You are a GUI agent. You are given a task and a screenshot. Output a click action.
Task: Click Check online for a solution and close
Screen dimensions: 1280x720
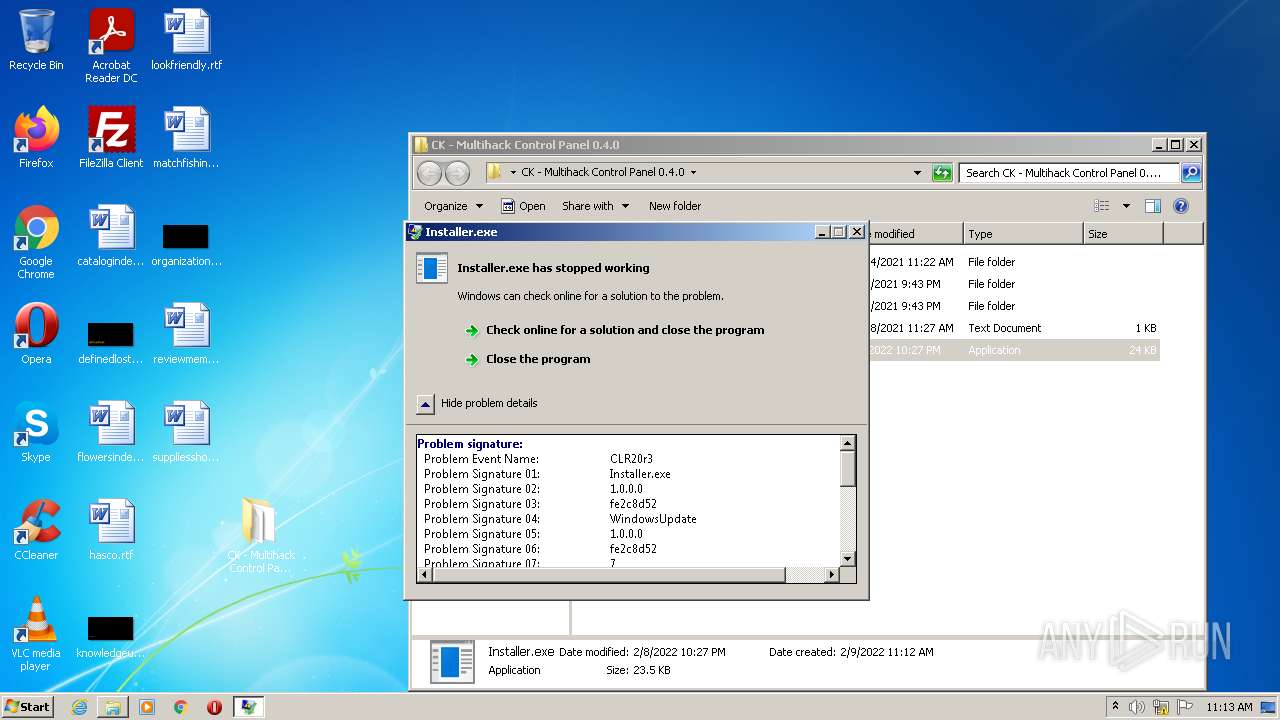pyautogui.click(x=625, y=330)
